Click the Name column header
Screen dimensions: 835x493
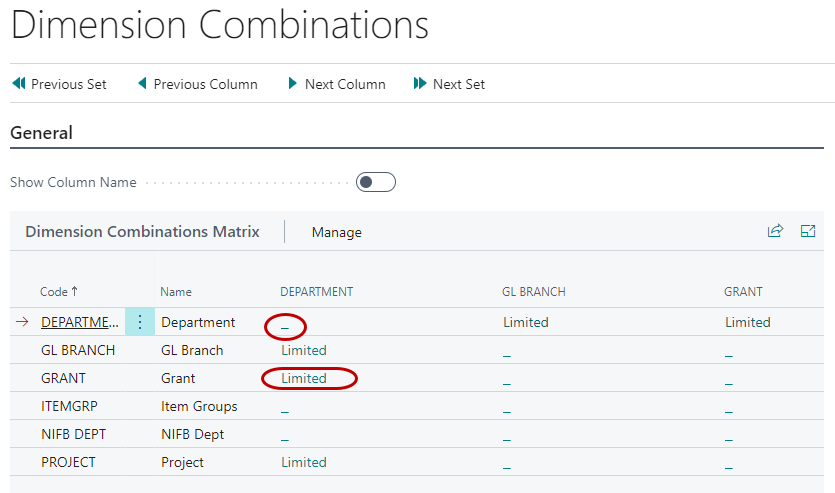(176, 292)
